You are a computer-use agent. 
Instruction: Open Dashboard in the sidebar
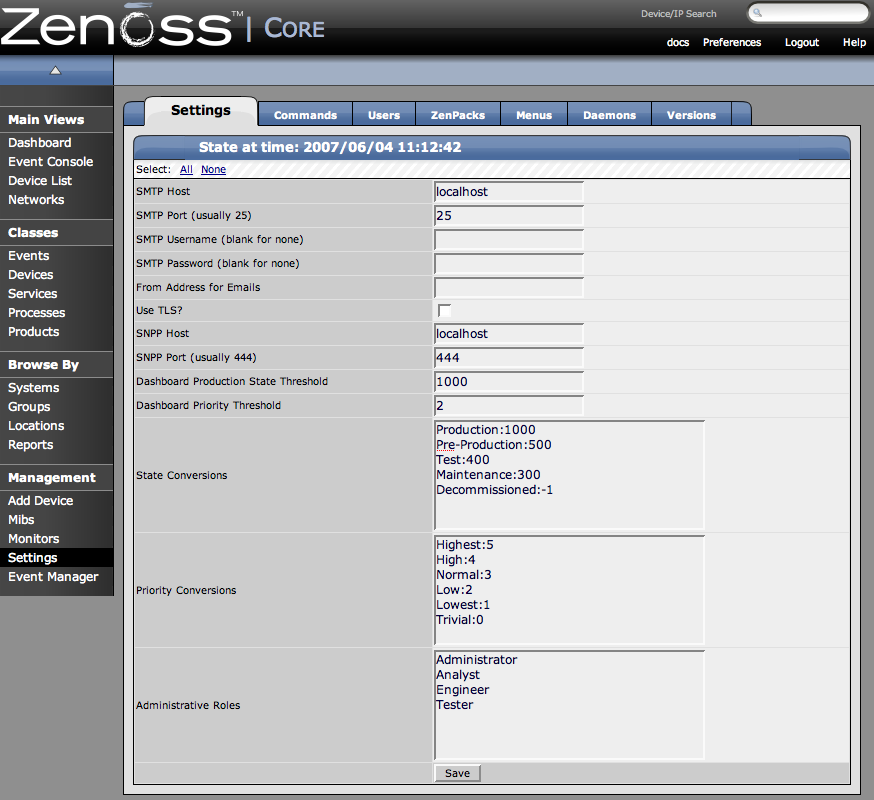40,143
